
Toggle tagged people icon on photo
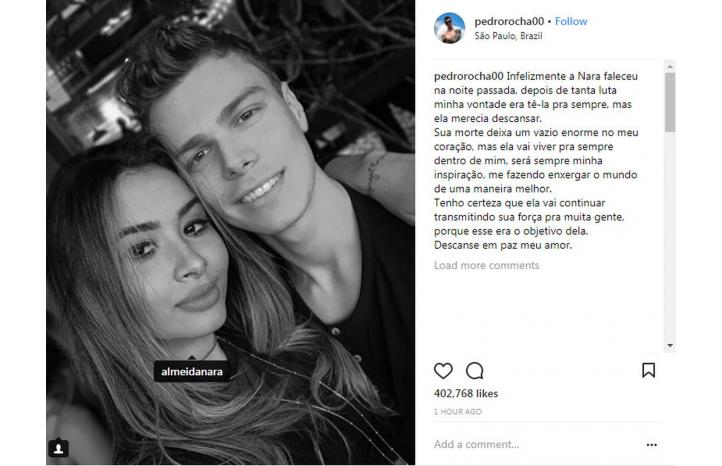click(x=58, y=448)
